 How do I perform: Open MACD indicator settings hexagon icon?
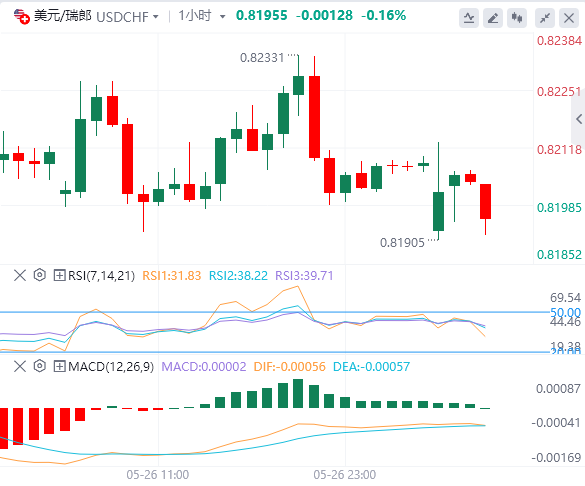coord(40,366)
